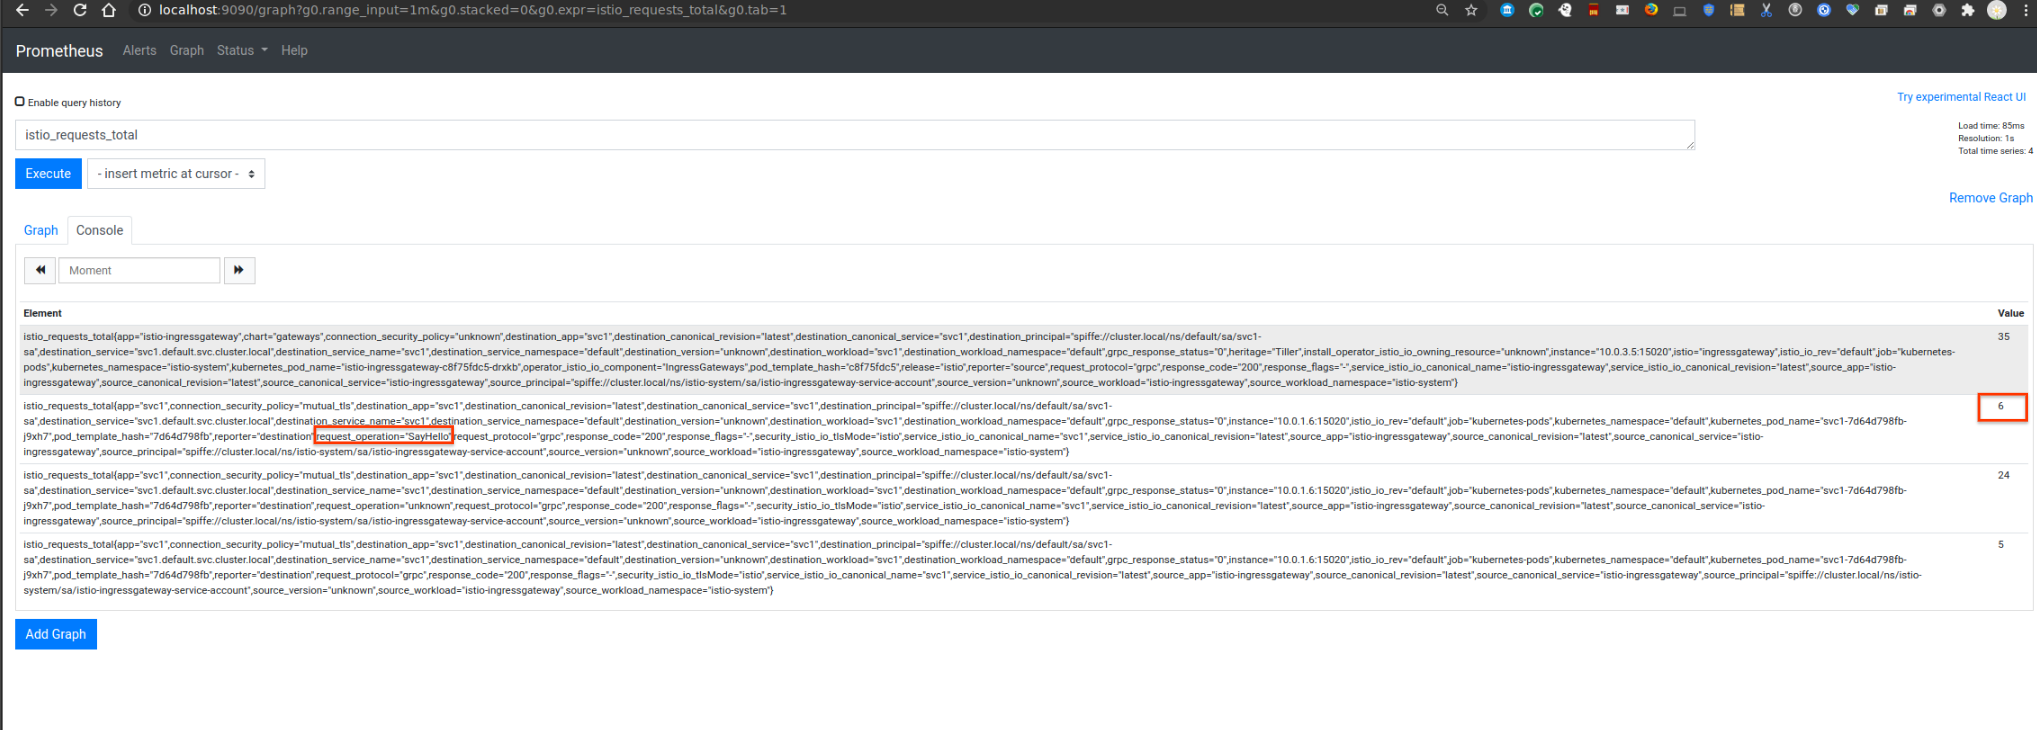Open the three-dot browser menu
Viewport: 2037px width, 730px height.
tap(2025, 10)
